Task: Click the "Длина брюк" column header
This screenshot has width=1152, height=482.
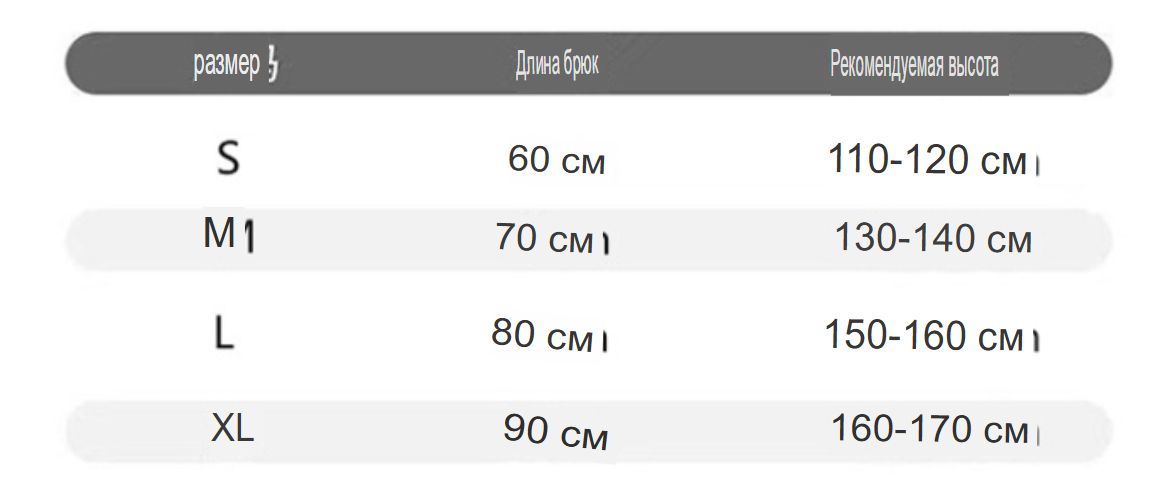Action: 557,65
